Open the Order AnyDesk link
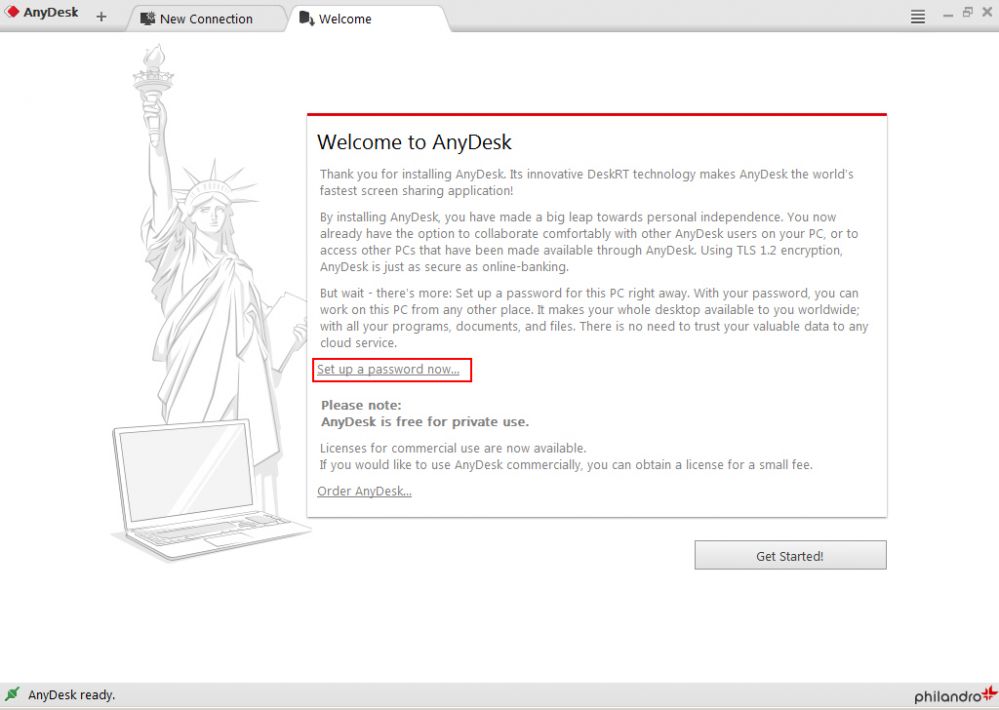999x710 pixels. tap(364, 491)
